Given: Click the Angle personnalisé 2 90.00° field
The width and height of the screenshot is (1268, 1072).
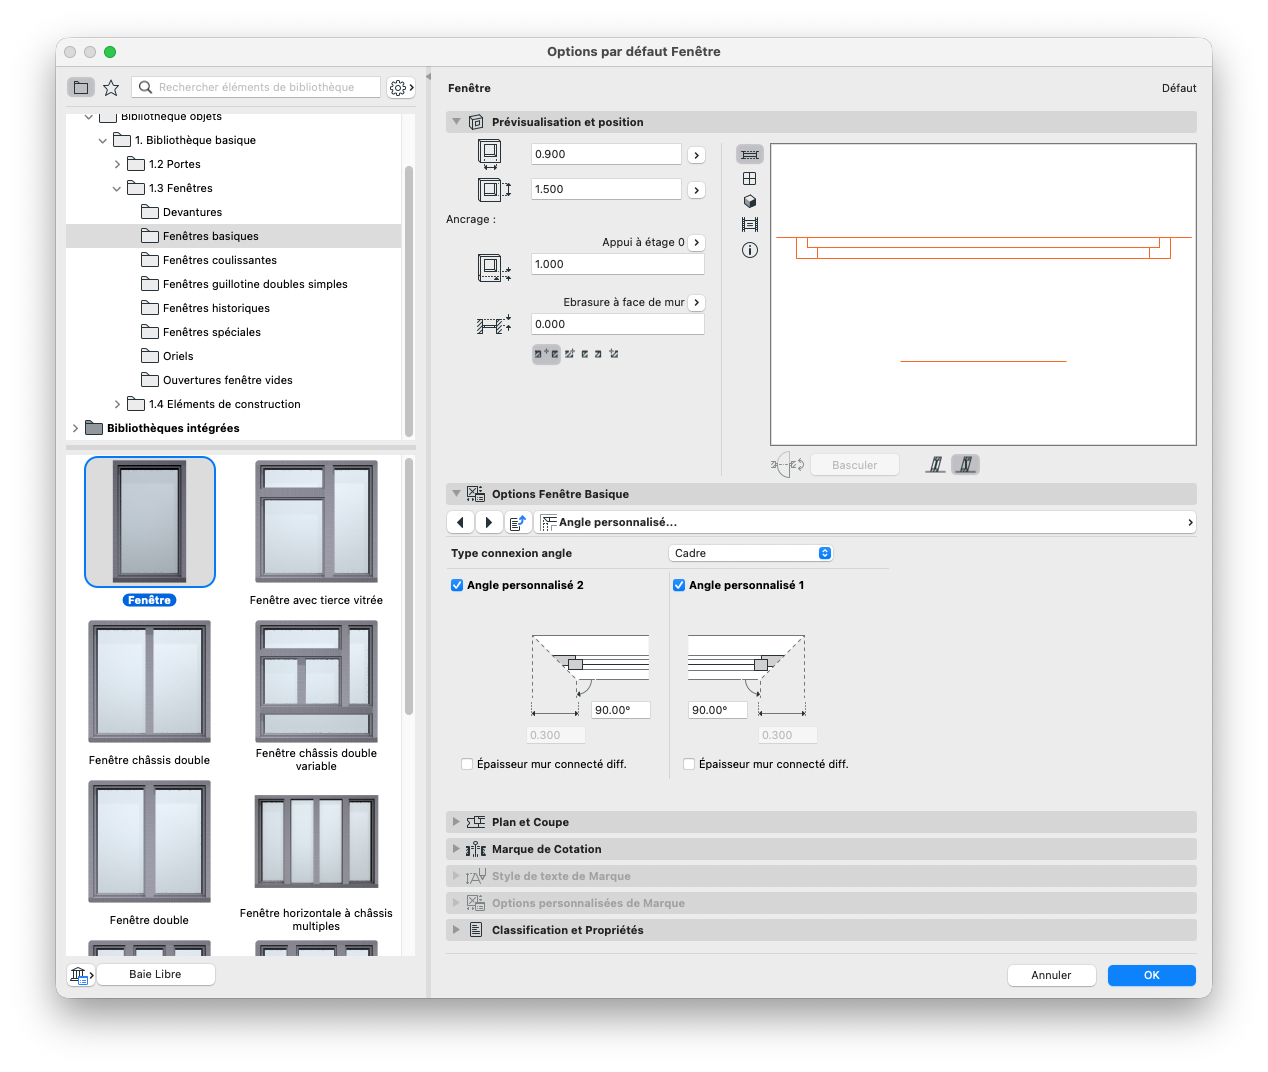Looking at the screenshot, I should [621, 710].
